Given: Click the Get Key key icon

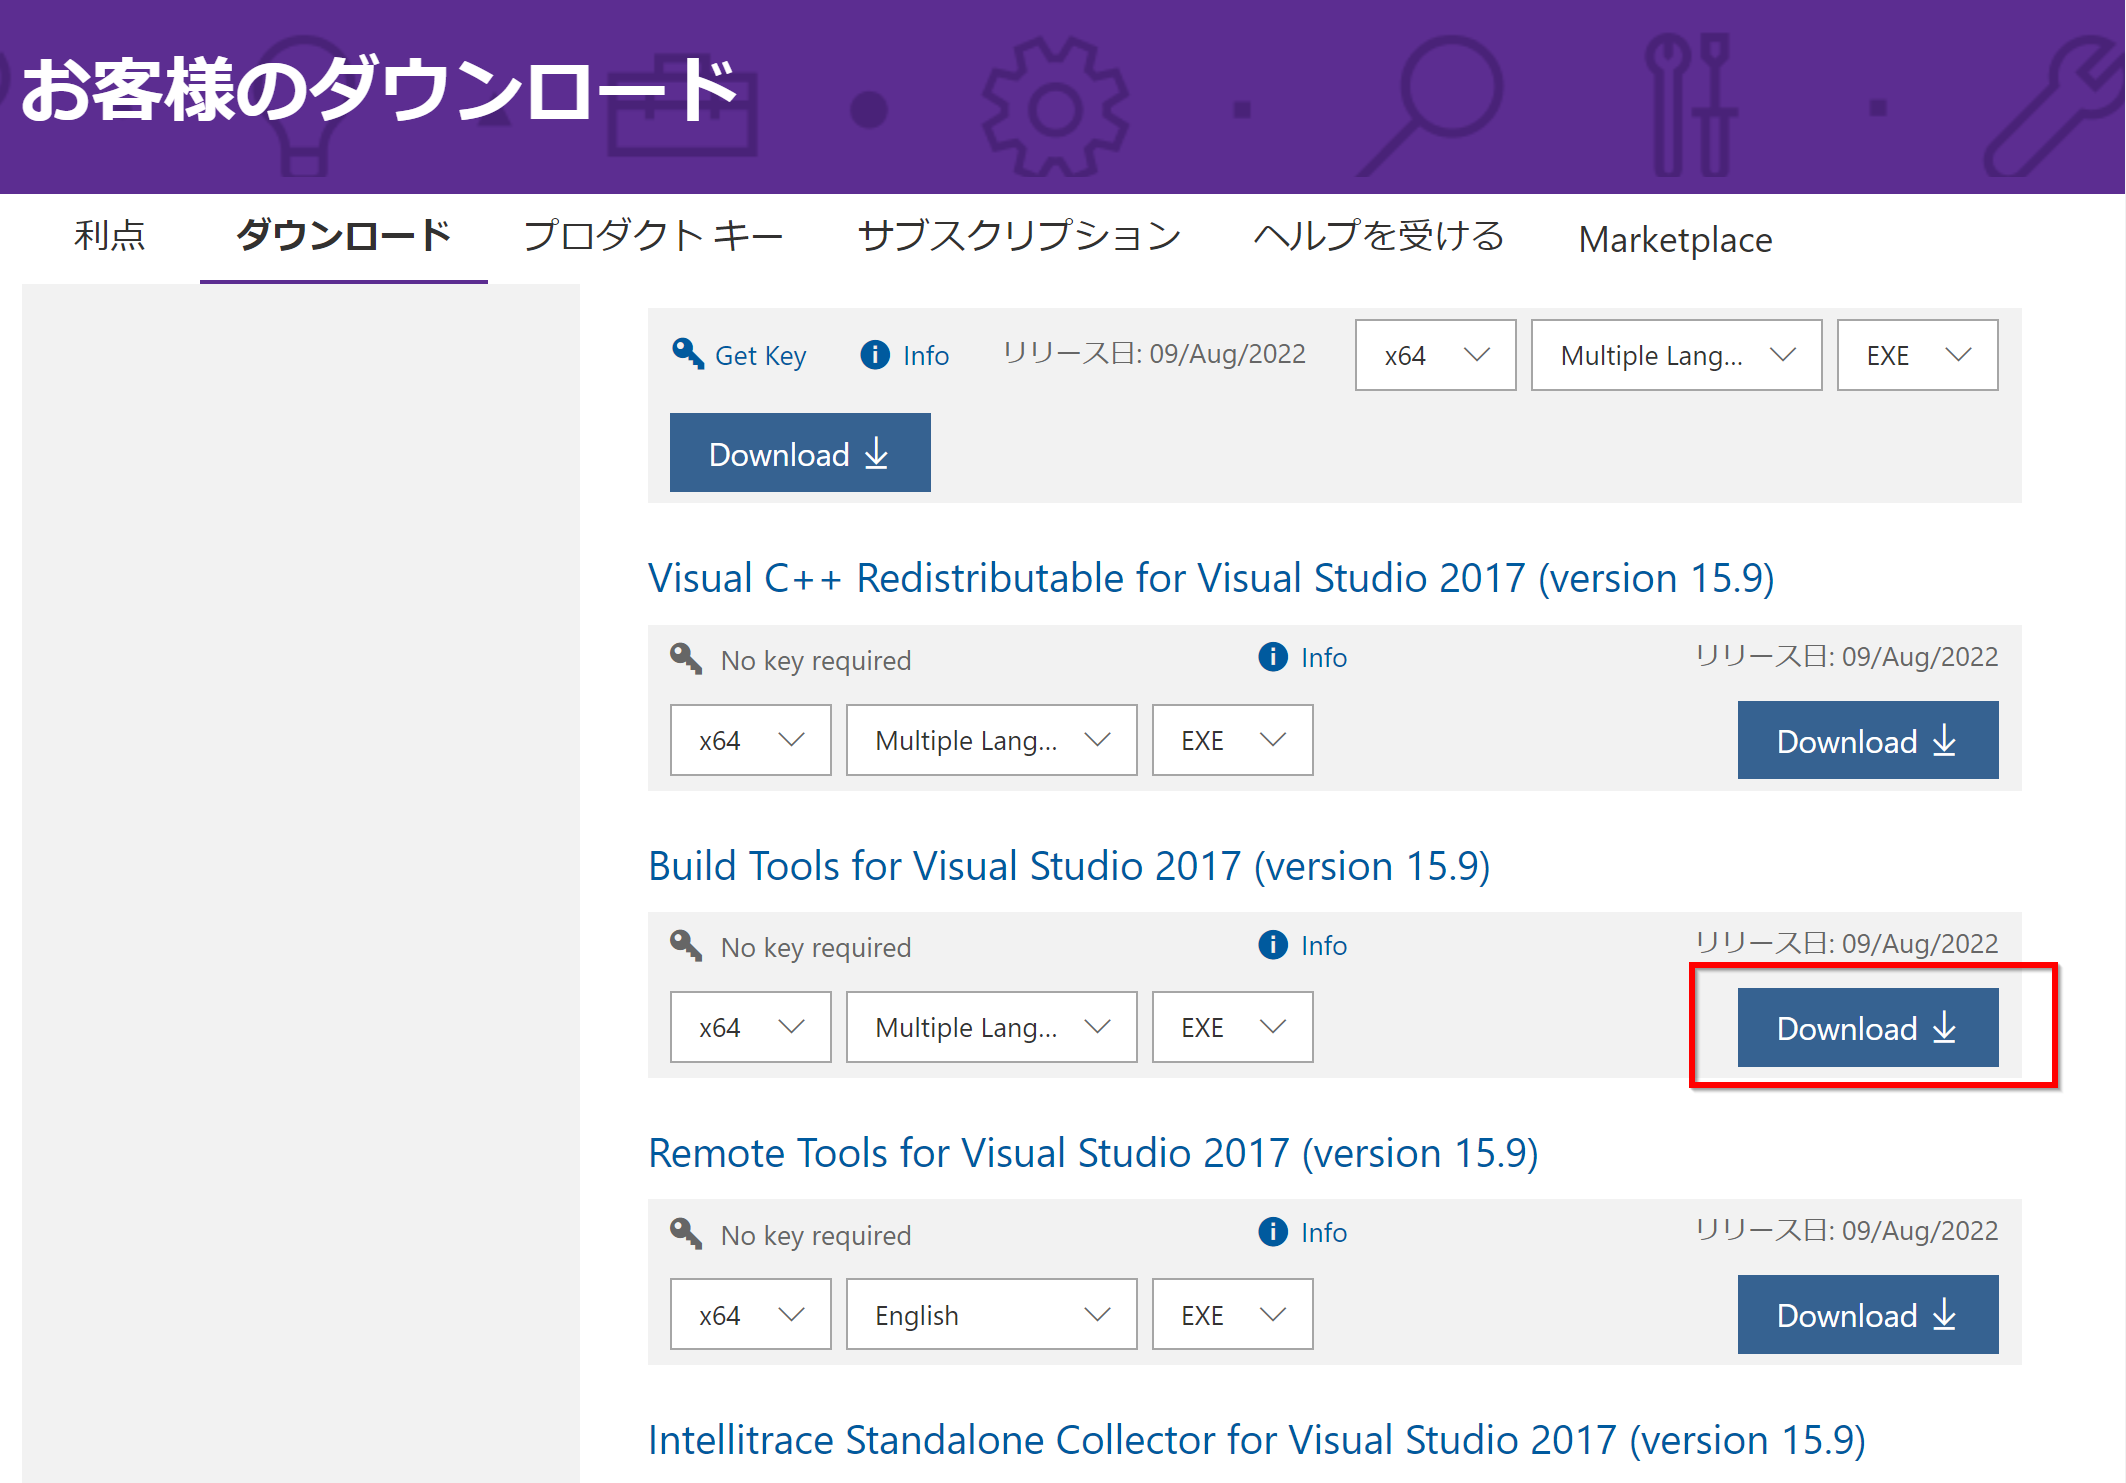Looking at the screenshot, I should [688, 354].
